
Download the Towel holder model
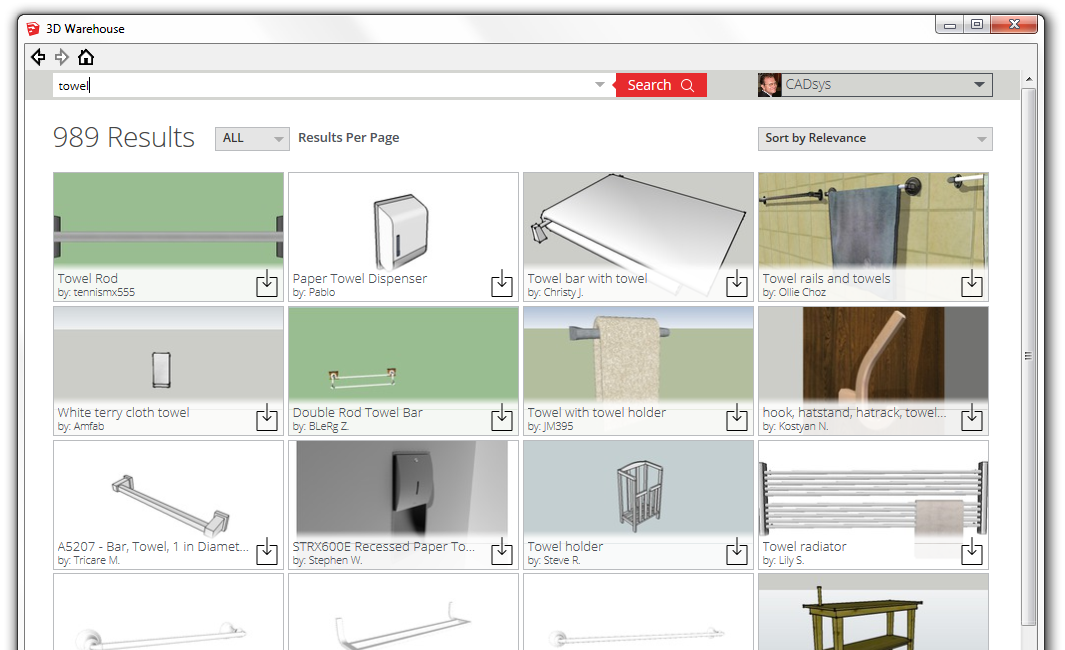[x=737, y=551]
